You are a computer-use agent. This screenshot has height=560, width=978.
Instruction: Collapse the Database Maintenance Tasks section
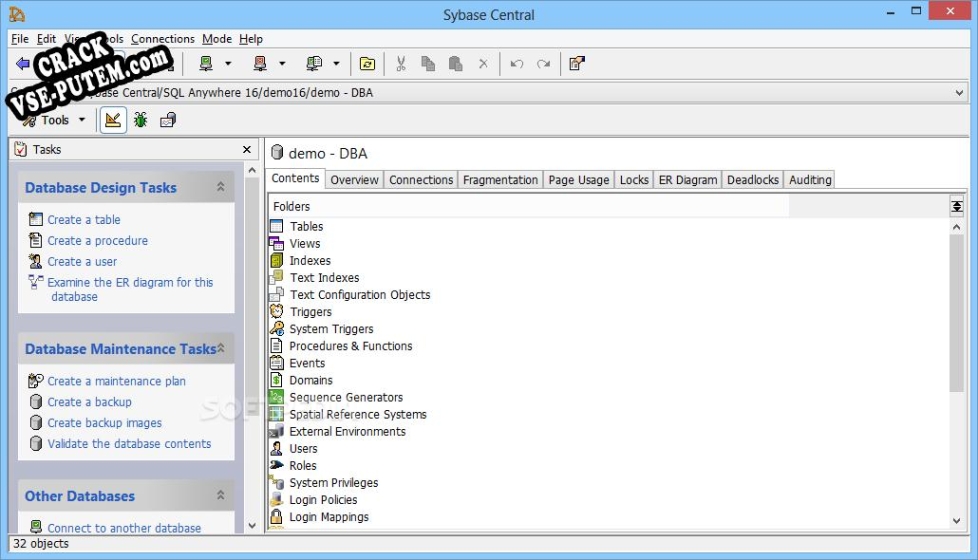[220, 349]
